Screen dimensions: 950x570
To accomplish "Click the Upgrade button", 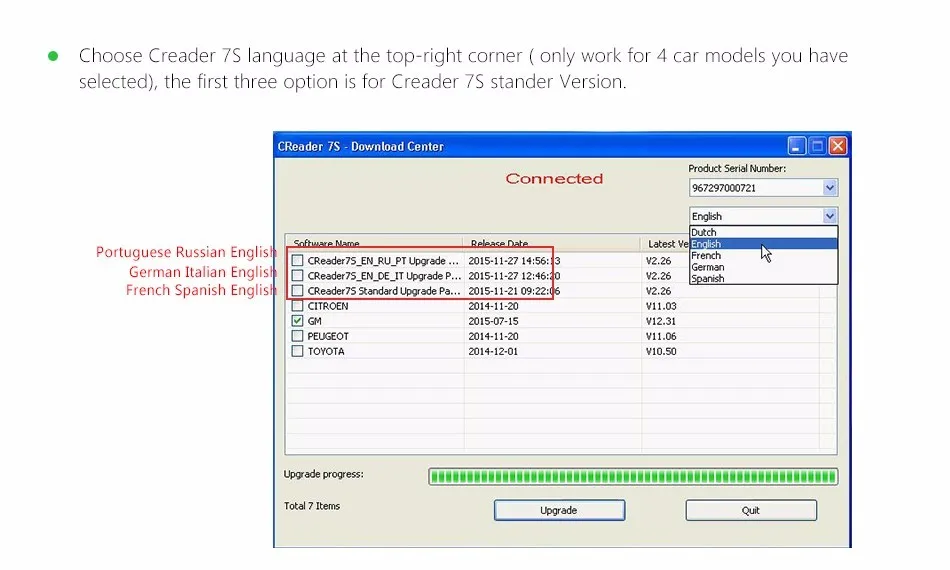I will pos(559,510).
